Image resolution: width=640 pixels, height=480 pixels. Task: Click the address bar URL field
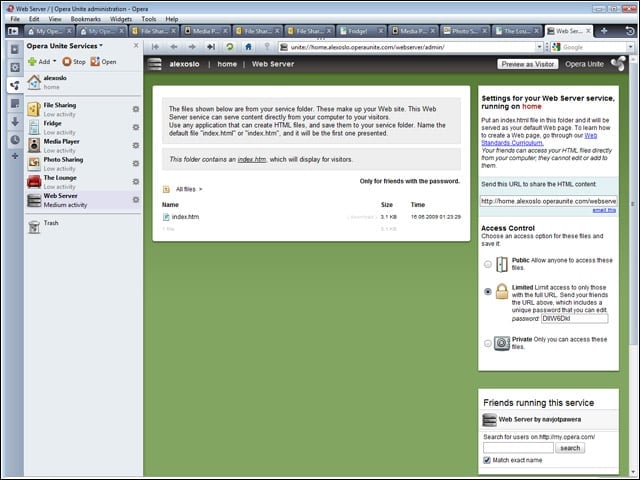(x=412, y=47)
